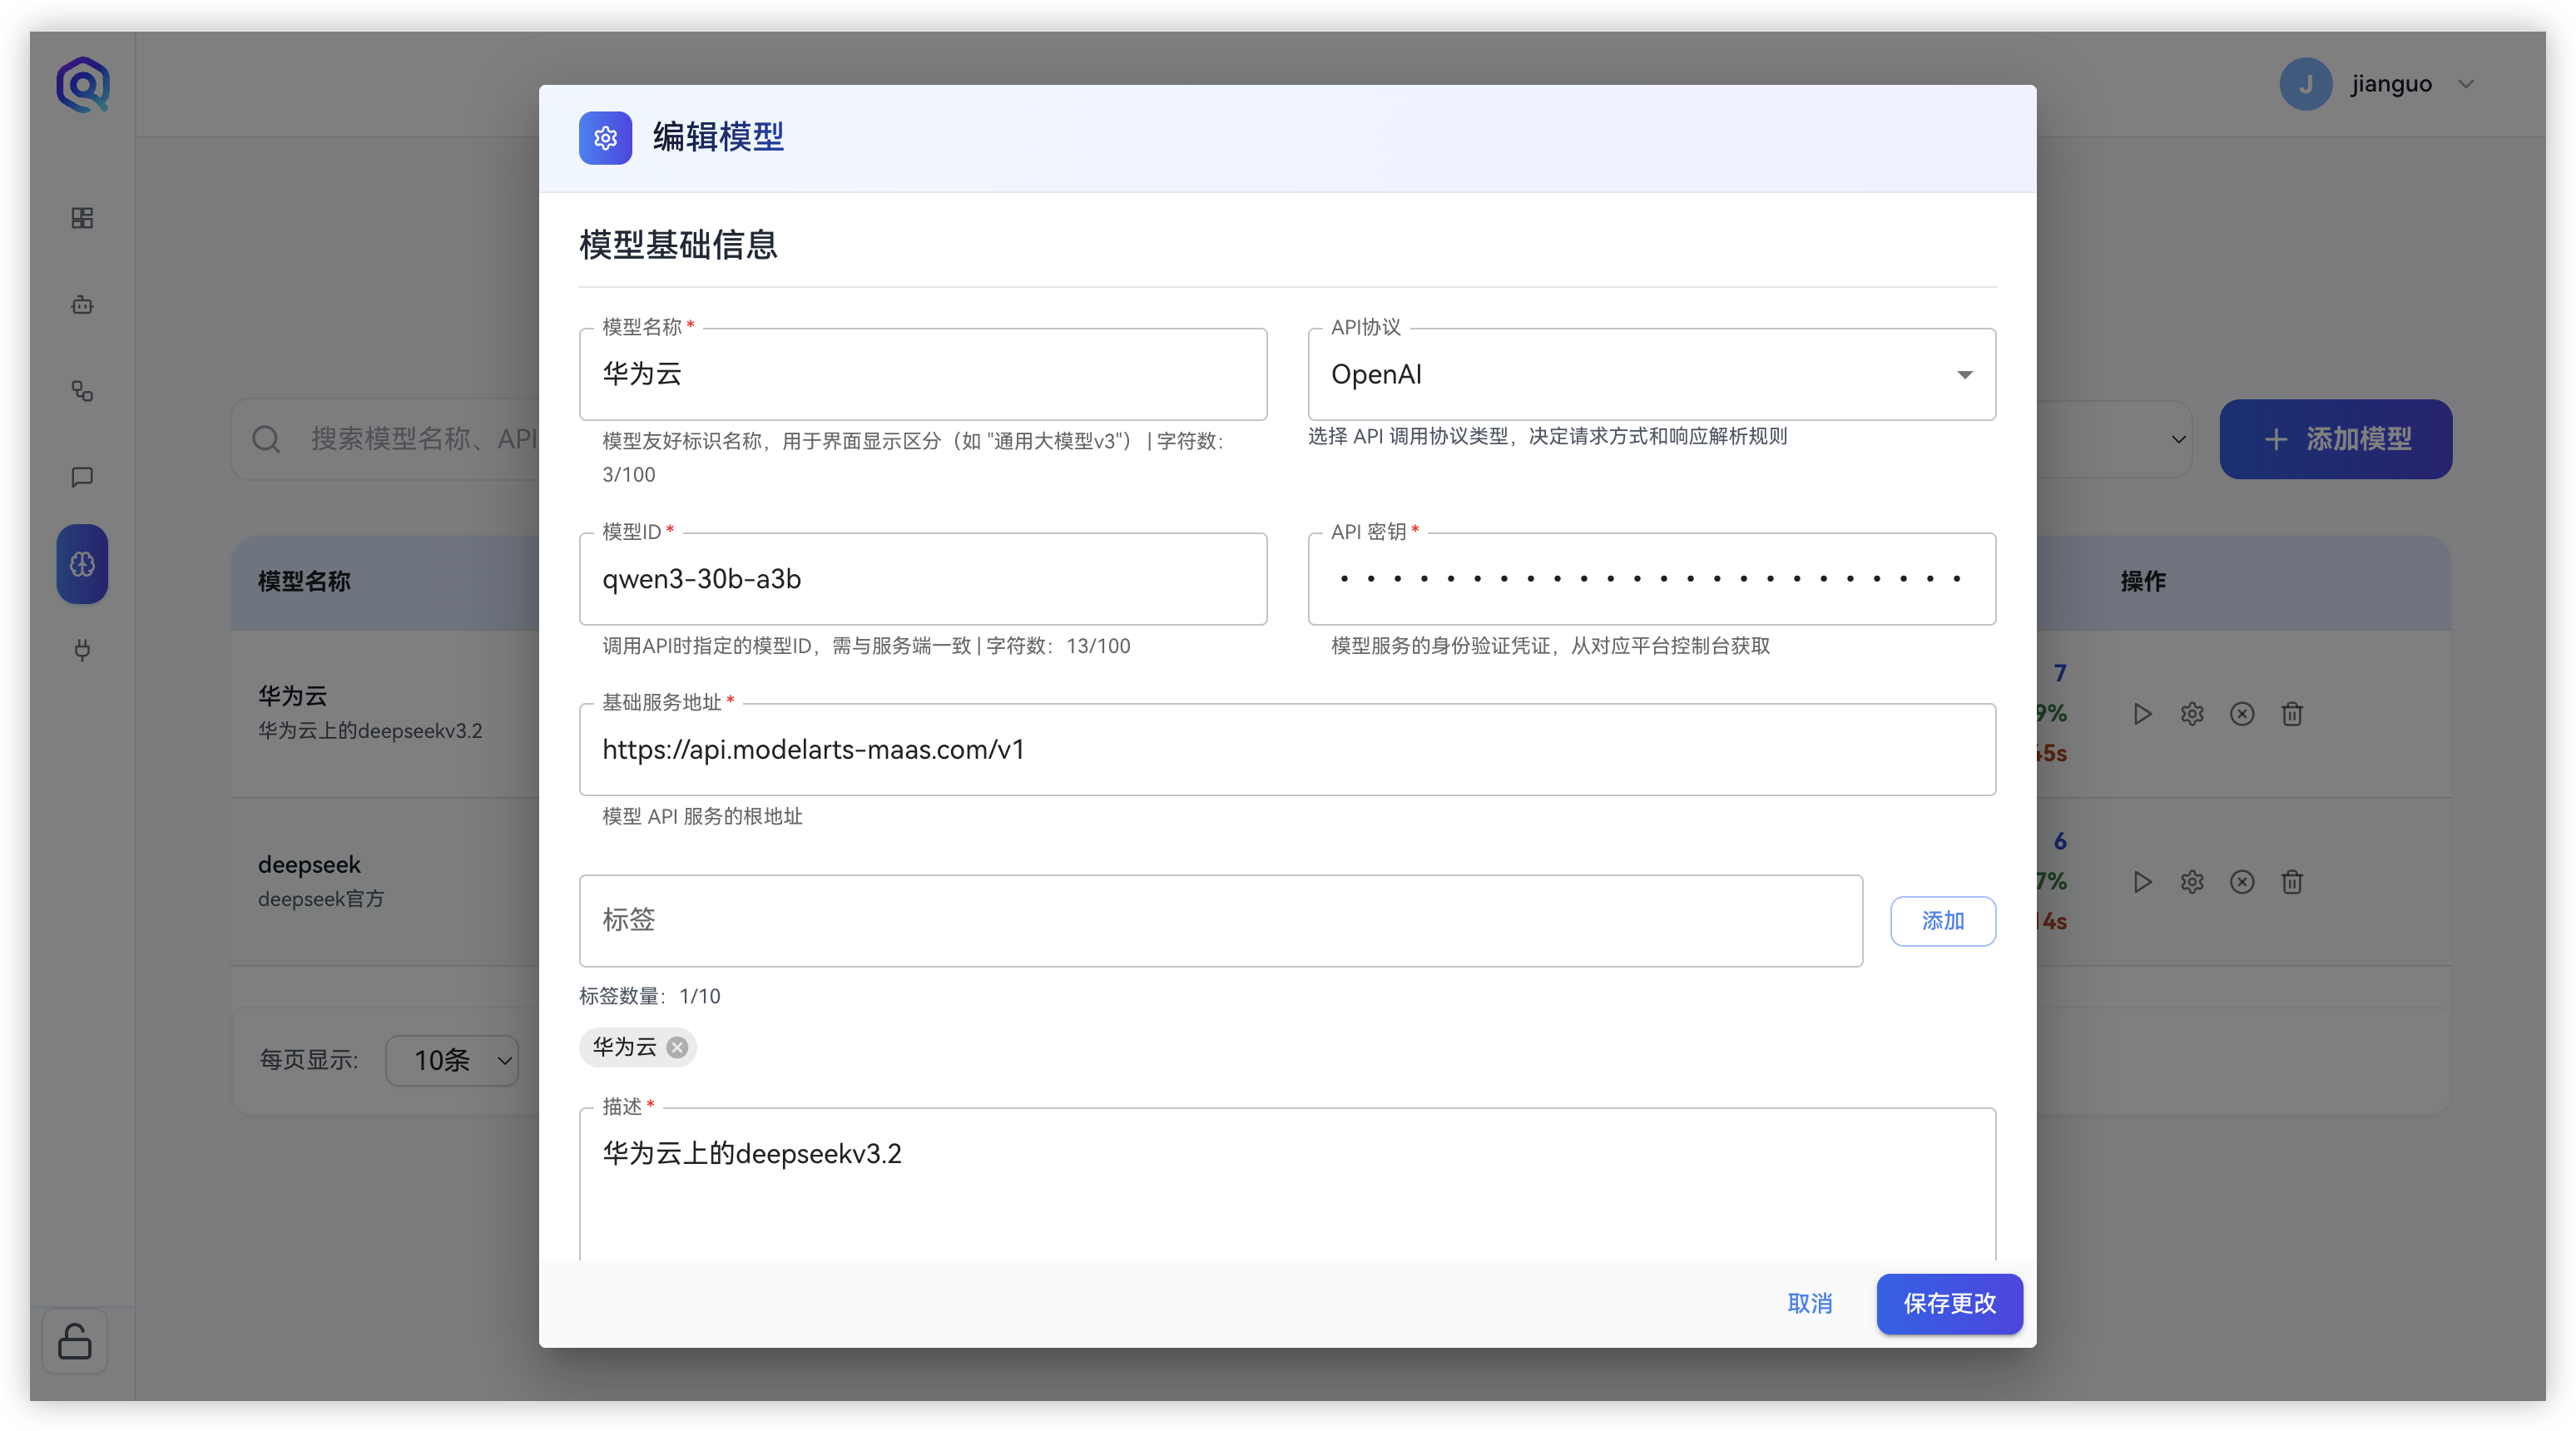Open the chat bubble sidebar icon
Screen dimensions: 2576x1431
pos(82,477)
